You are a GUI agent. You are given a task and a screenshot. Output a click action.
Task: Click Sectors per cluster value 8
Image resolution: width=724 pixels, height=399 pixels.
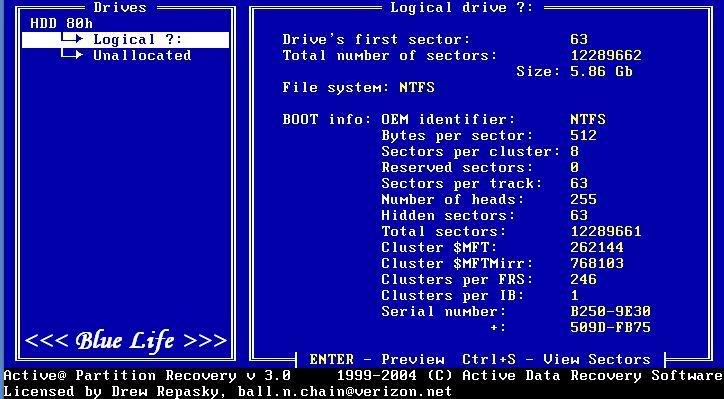574,151
